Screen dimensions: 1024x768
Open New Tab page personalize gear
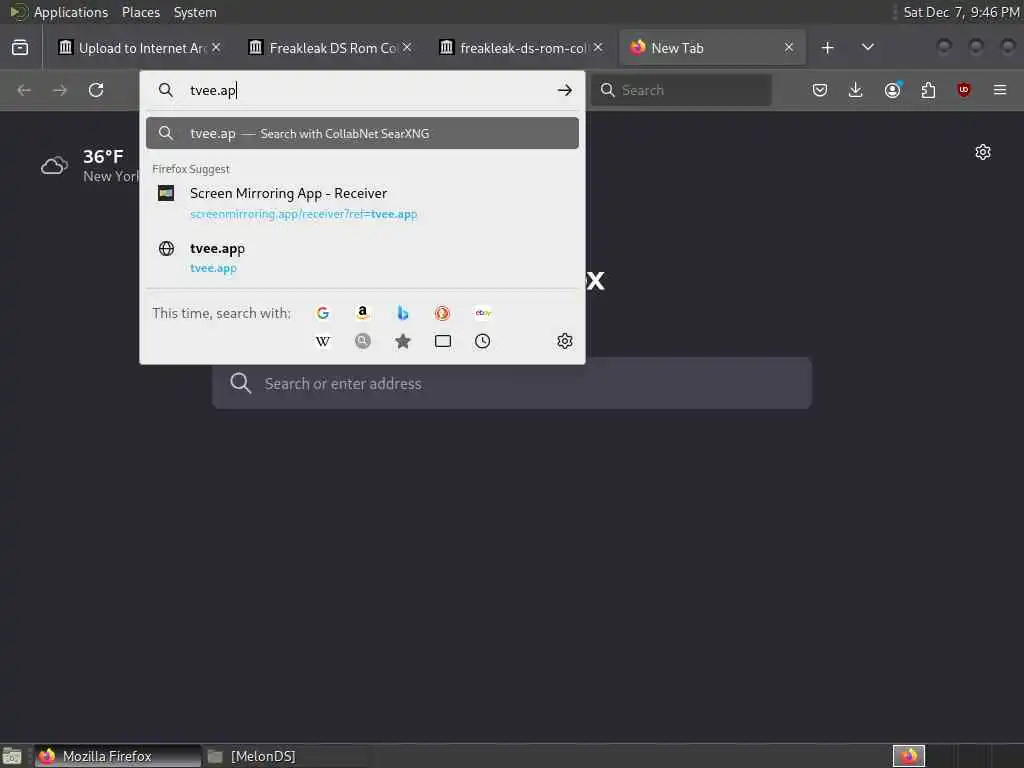point(983,152)
